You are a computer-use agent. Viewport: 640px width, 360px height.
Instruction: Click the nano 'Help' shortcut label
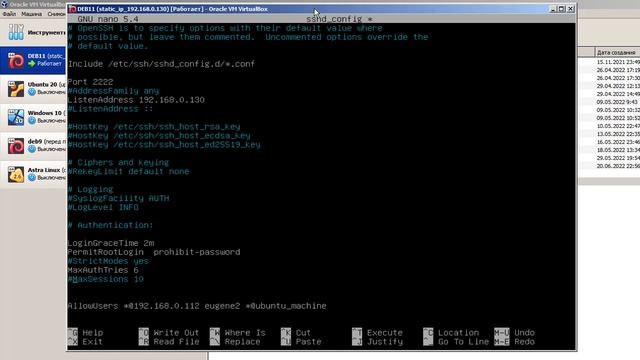93,333
